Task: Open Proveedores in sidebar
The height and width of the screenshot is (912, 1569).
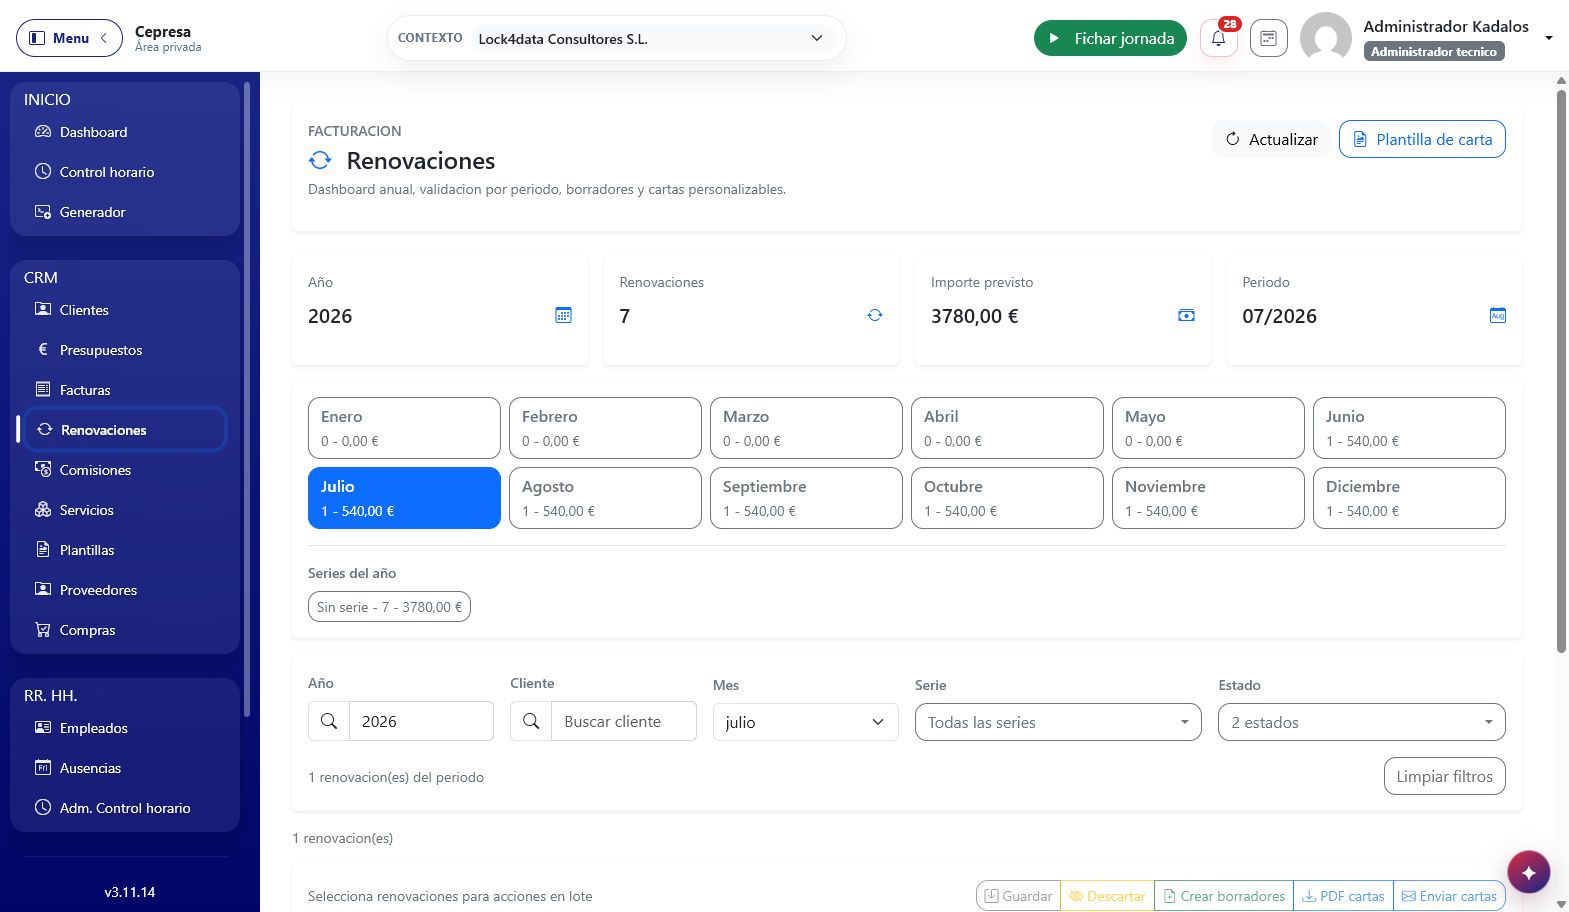Action: click(x=124, y=590)
